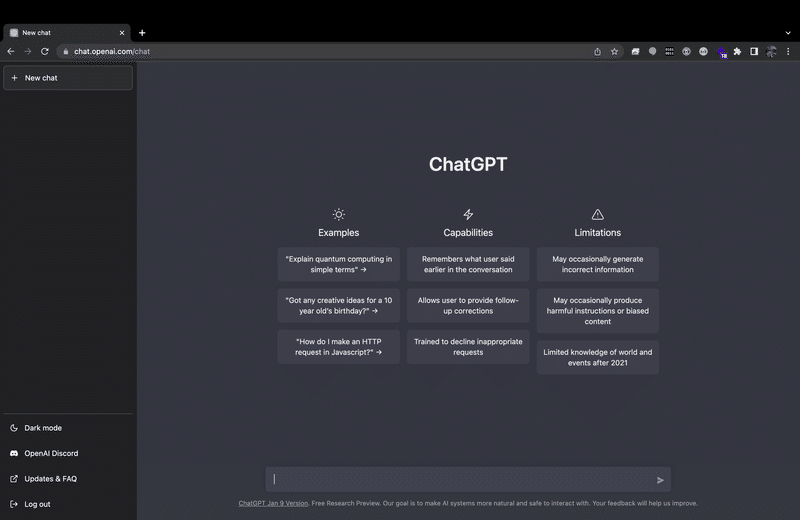Click the share page icon in address bar

click(597, 51)
